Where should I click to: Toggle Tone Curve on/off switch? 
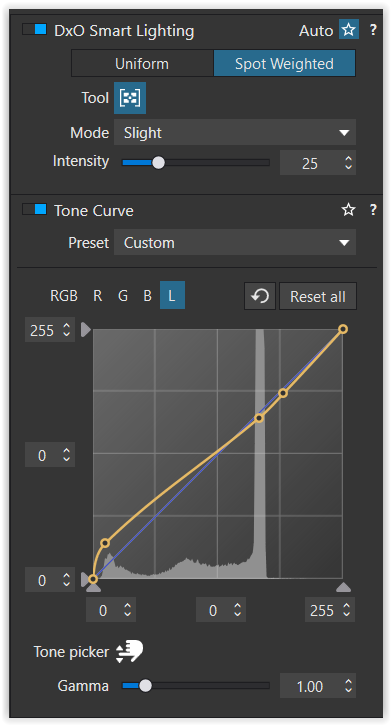pos(34,210)
